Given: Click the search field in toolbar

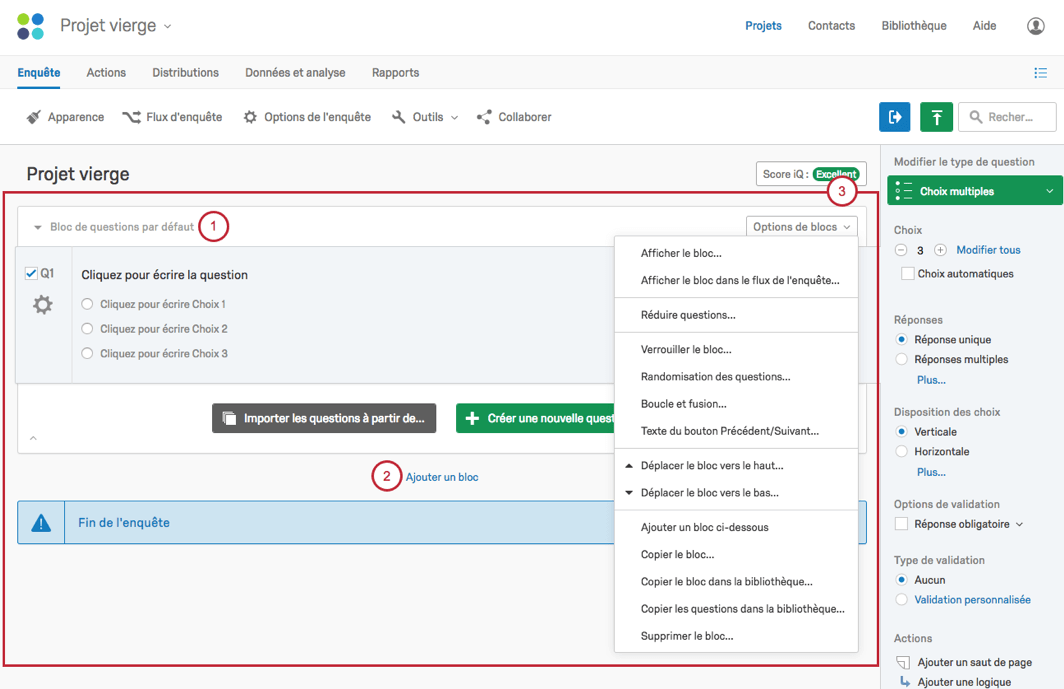Looking at the screenshot, I should [1008, 117].
